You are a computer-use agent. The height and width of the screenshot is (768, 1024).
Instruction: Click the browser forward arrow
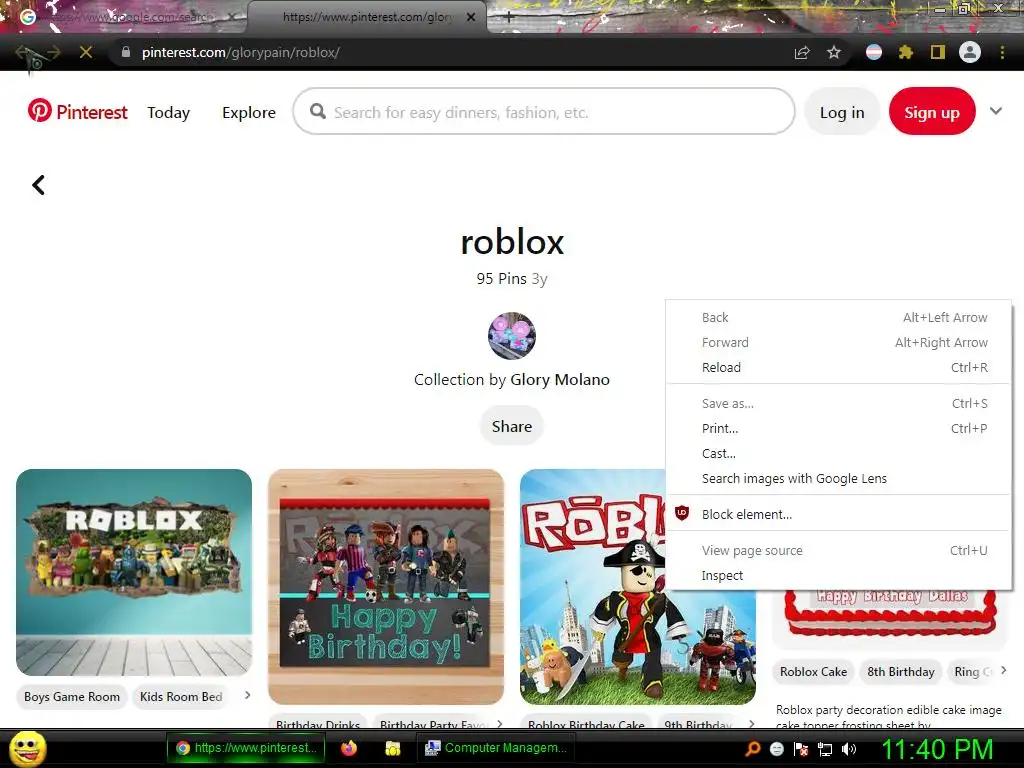[54, 52]
